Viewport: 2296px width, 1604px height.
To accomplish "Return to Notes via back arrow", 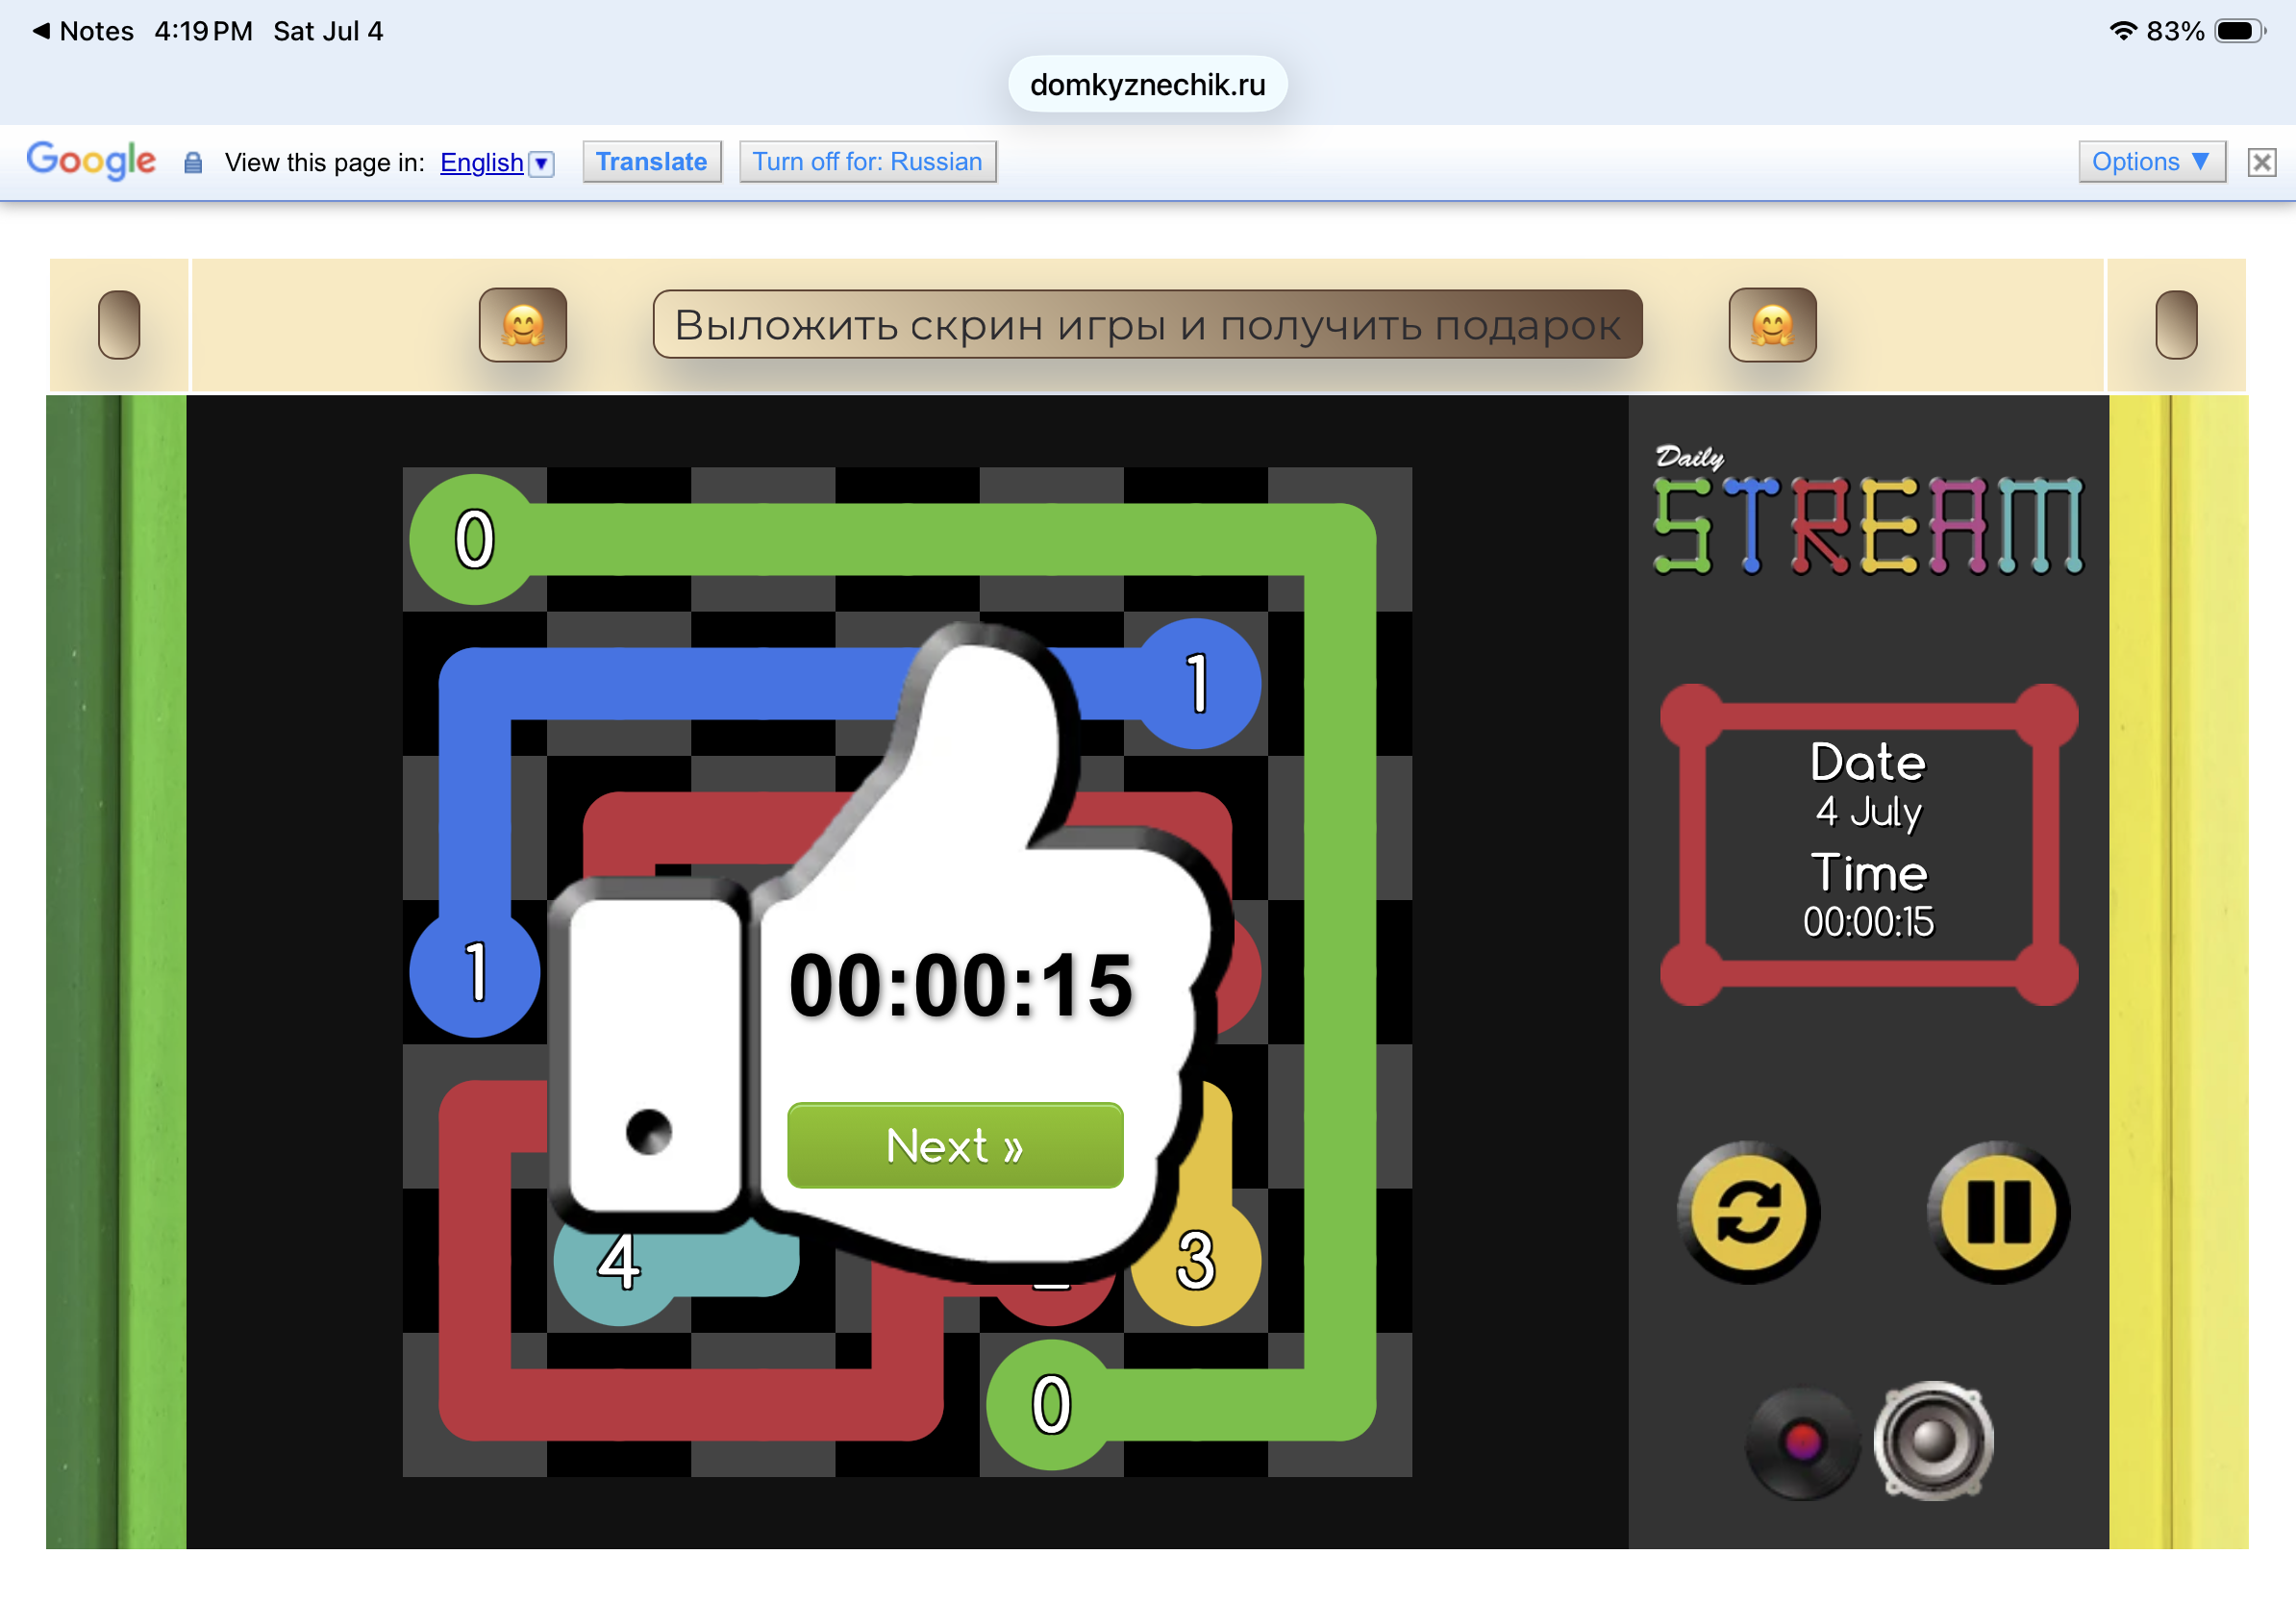I will 83,31.
